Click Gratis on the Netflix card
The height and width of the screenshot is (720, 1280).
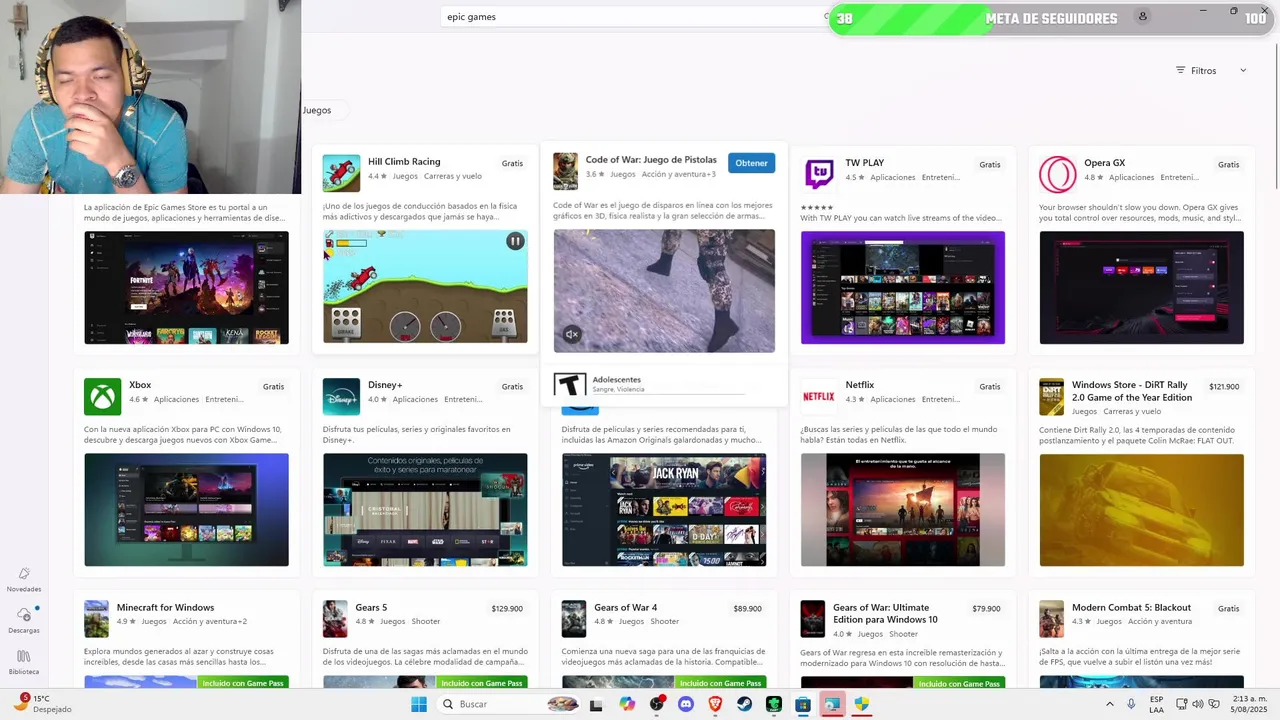[990, 386]
